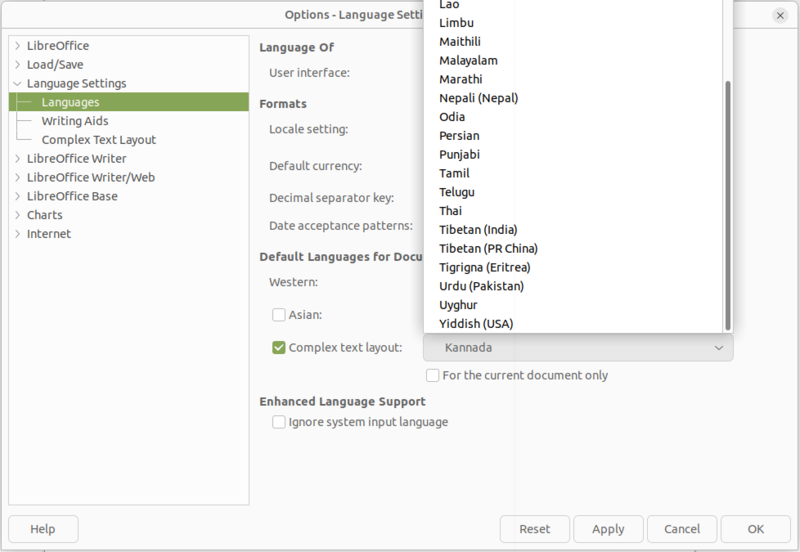Select Urdu (Pakistan) language entry
The image size is (800, 552).
pyautogui.click(x=573, y=287)
